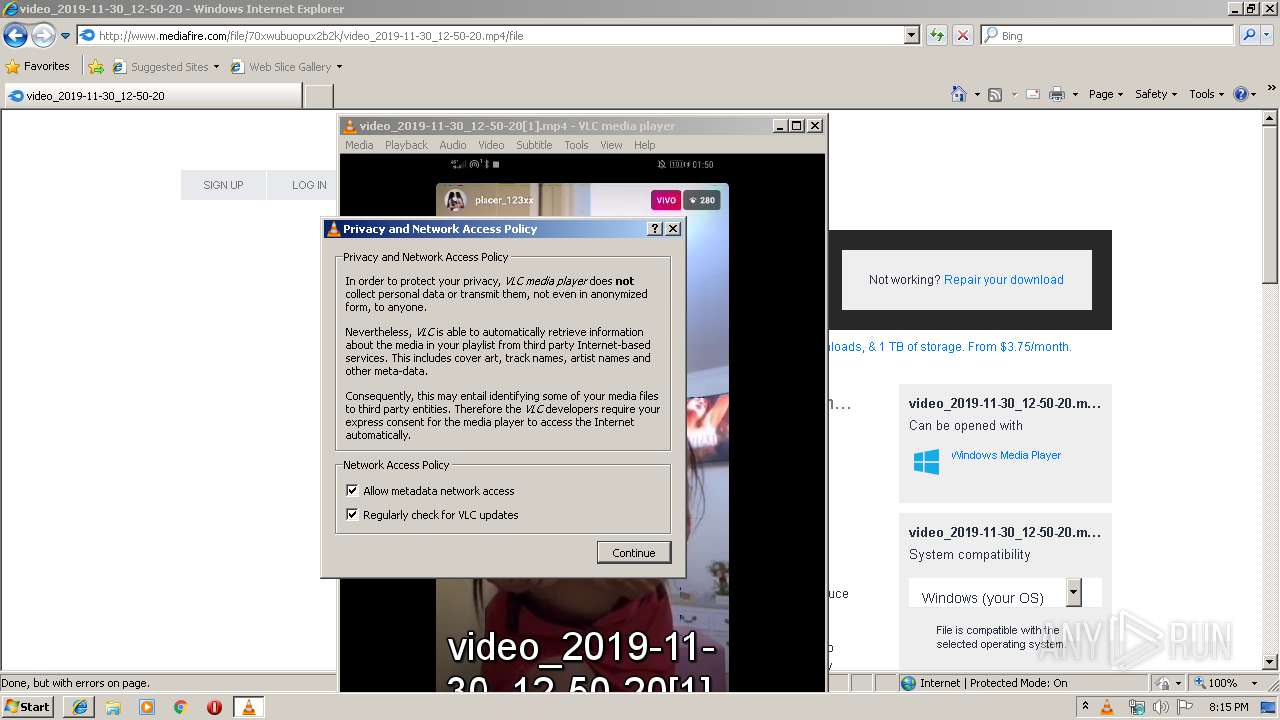The width and height of the screenshot is (1280, 720).
Task: Click the SIGN UP button
Action: 223,185
